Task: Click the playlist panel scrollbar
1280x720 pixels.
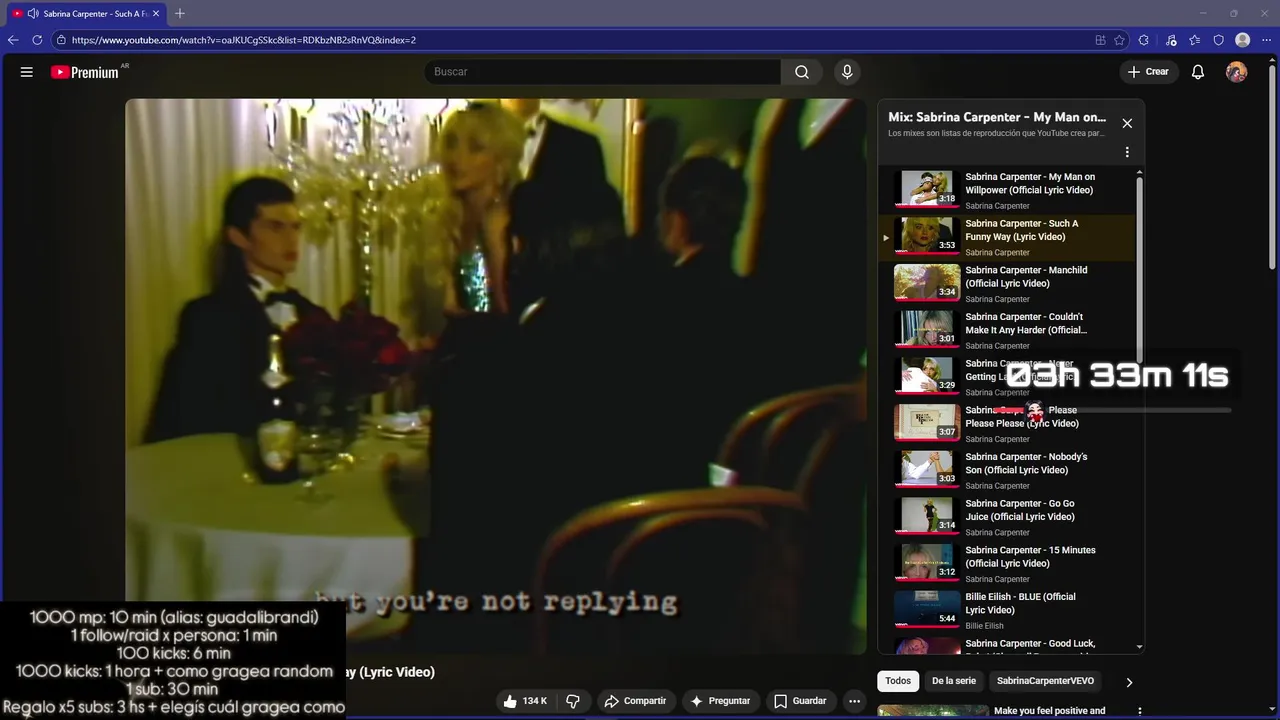Action: 1139,270
